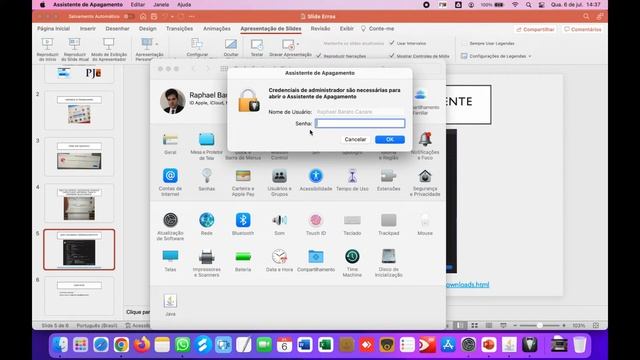The image size is (640, 360).
Task: Switch to the Página Inicial tab
Action: tap(53, 29)
